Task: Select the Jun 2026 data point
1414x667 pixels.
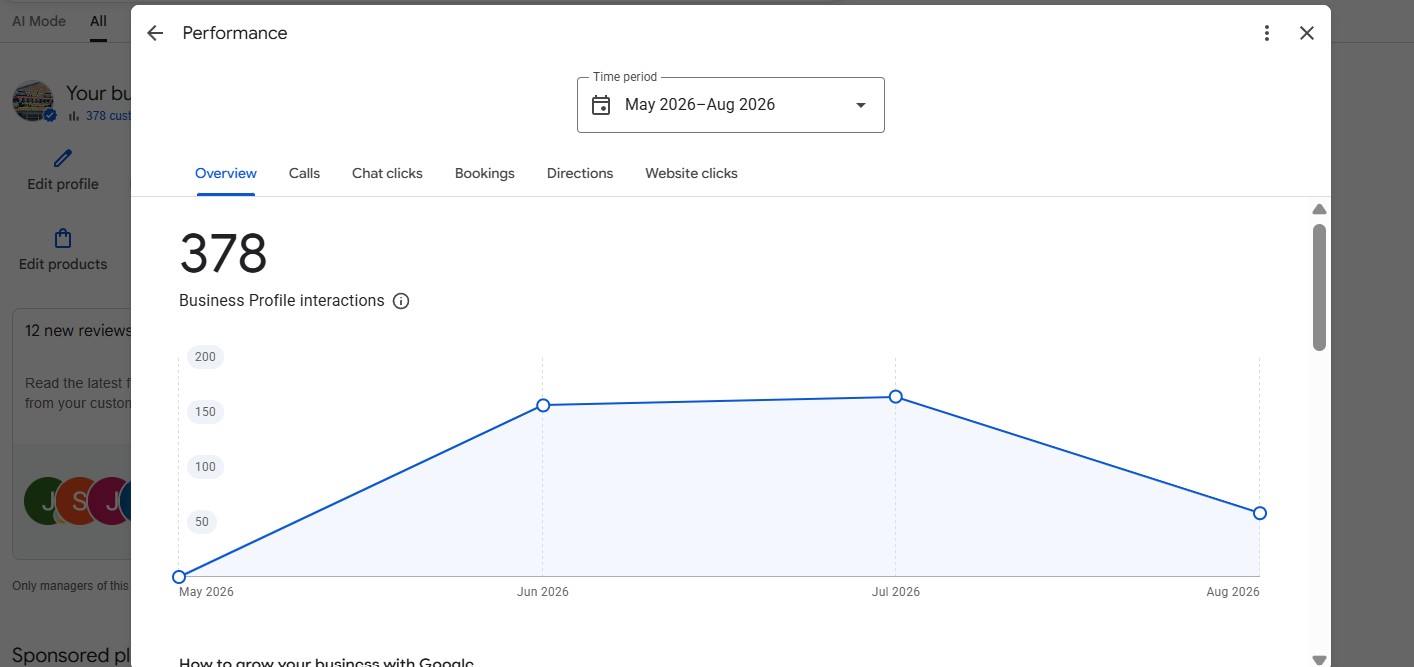Action: coord(543,405)
